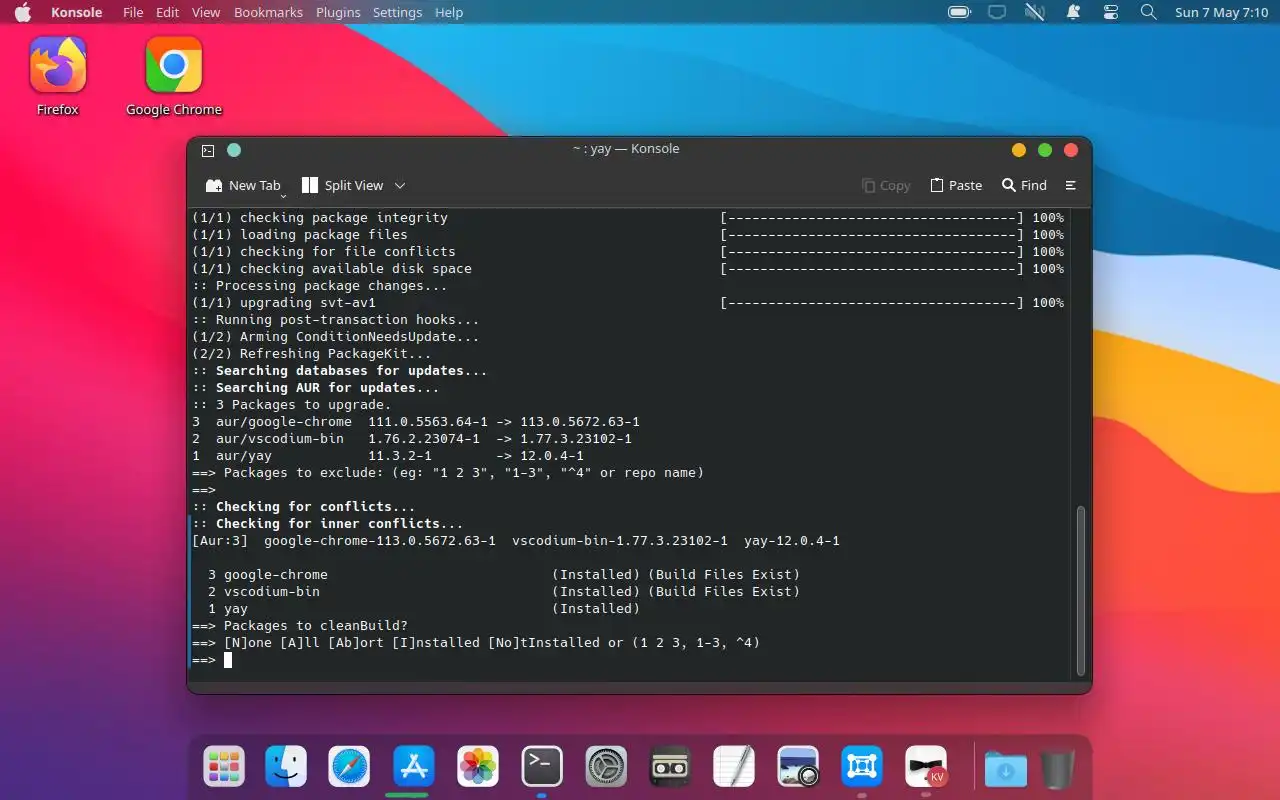Open the terminal icon in dock

[x=541, y=767]
